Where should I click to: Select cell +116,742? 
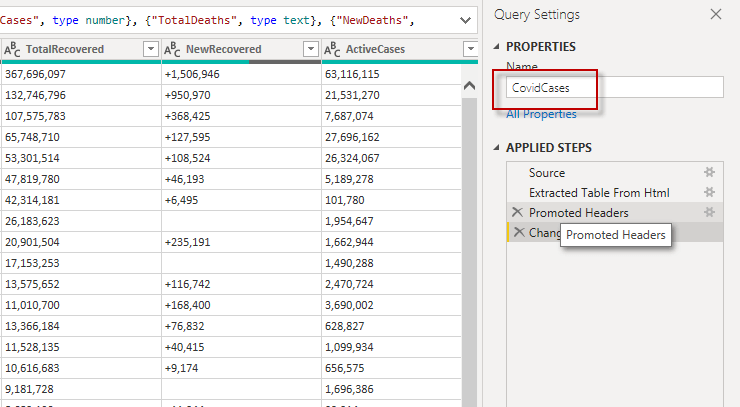pyautogui.click(x=241, y=284)
